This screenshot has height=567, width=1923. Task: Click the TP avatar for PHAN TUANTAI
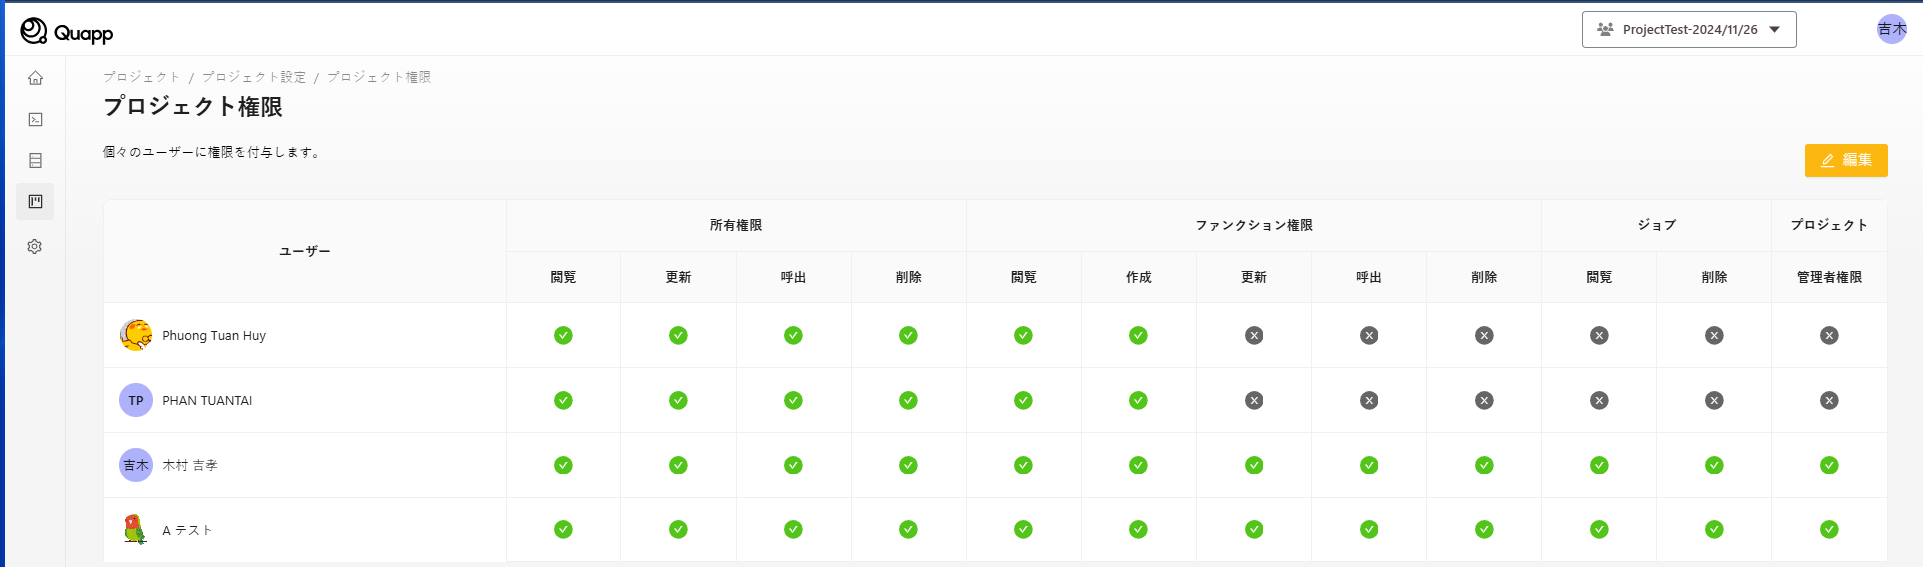135,400
